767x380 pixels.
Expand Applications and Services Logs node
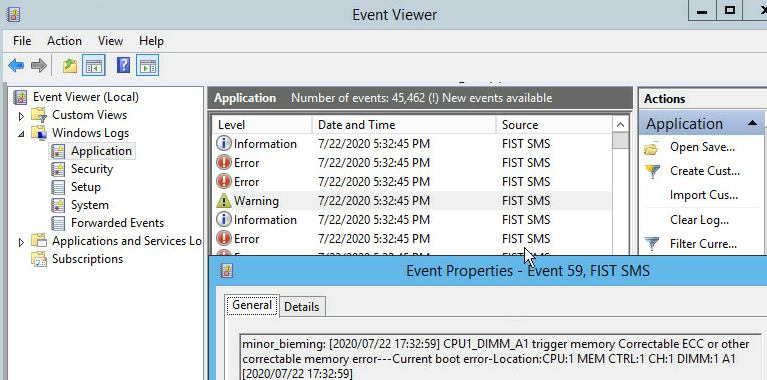click(21, 242)
